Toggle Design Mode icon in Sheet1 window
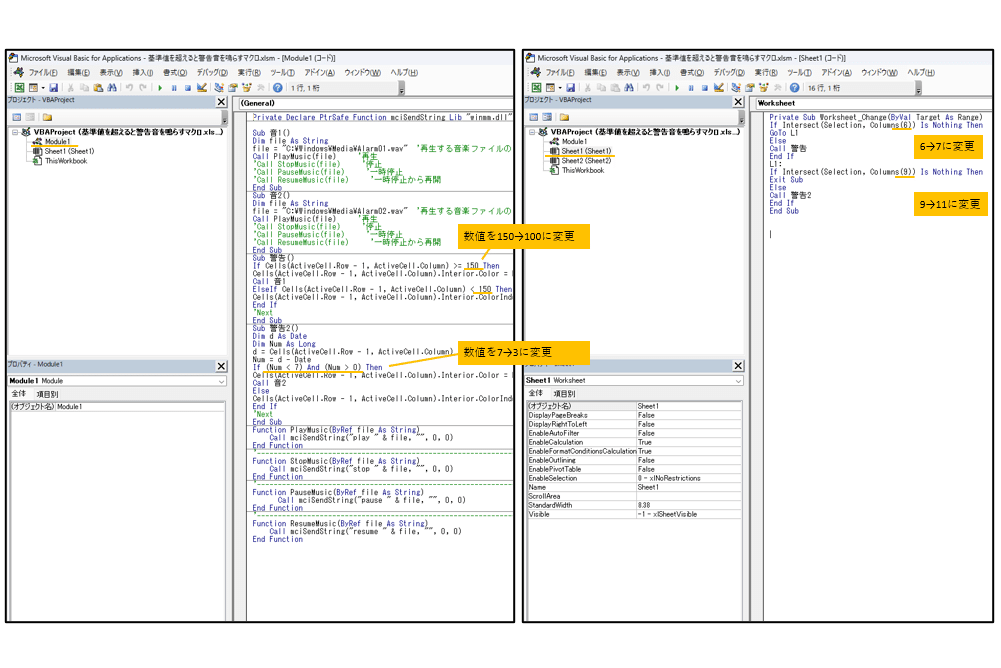Viewport: 1001px width, 668px height. (x=719, y=87)
